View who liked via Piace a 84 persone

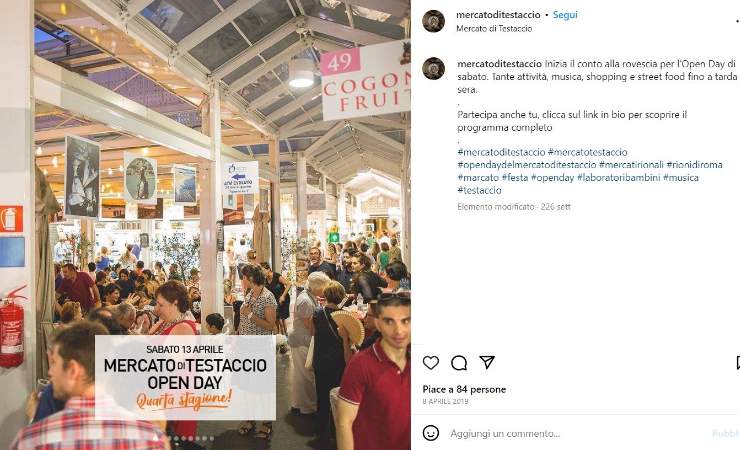(464, 390)
